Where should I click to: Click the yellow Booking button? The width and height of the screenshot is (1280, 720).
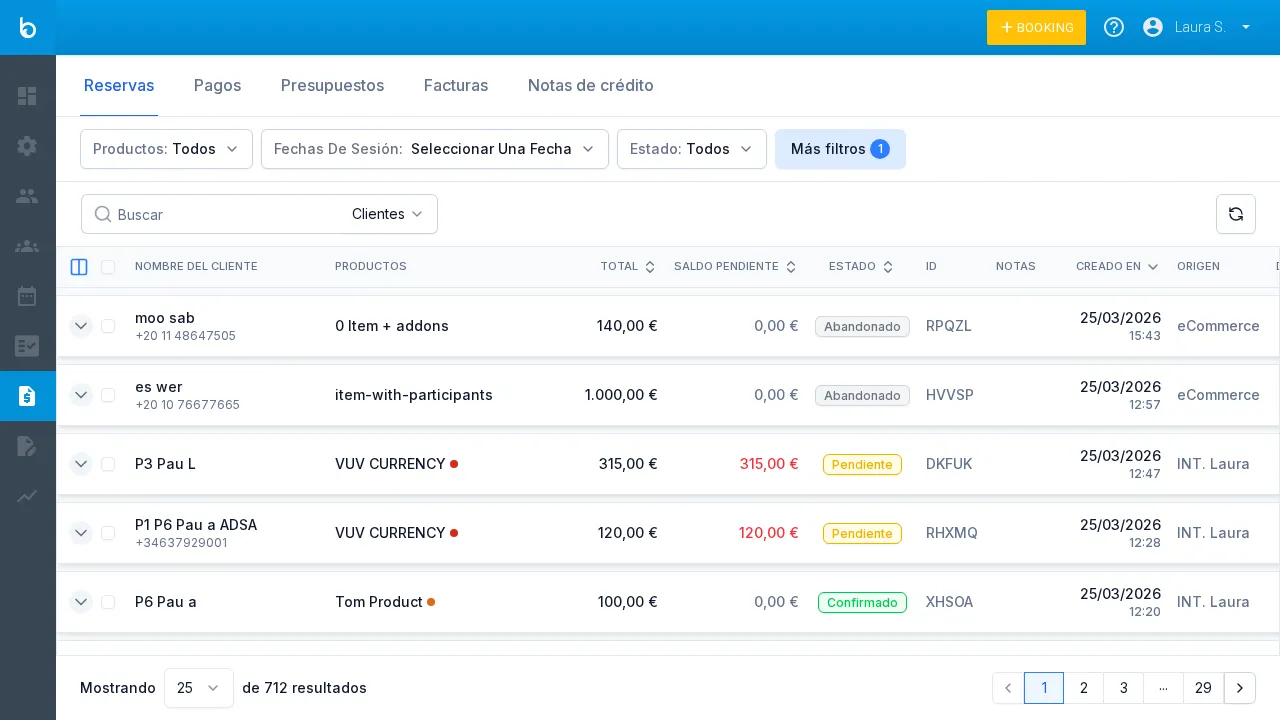pos(1036,27)
